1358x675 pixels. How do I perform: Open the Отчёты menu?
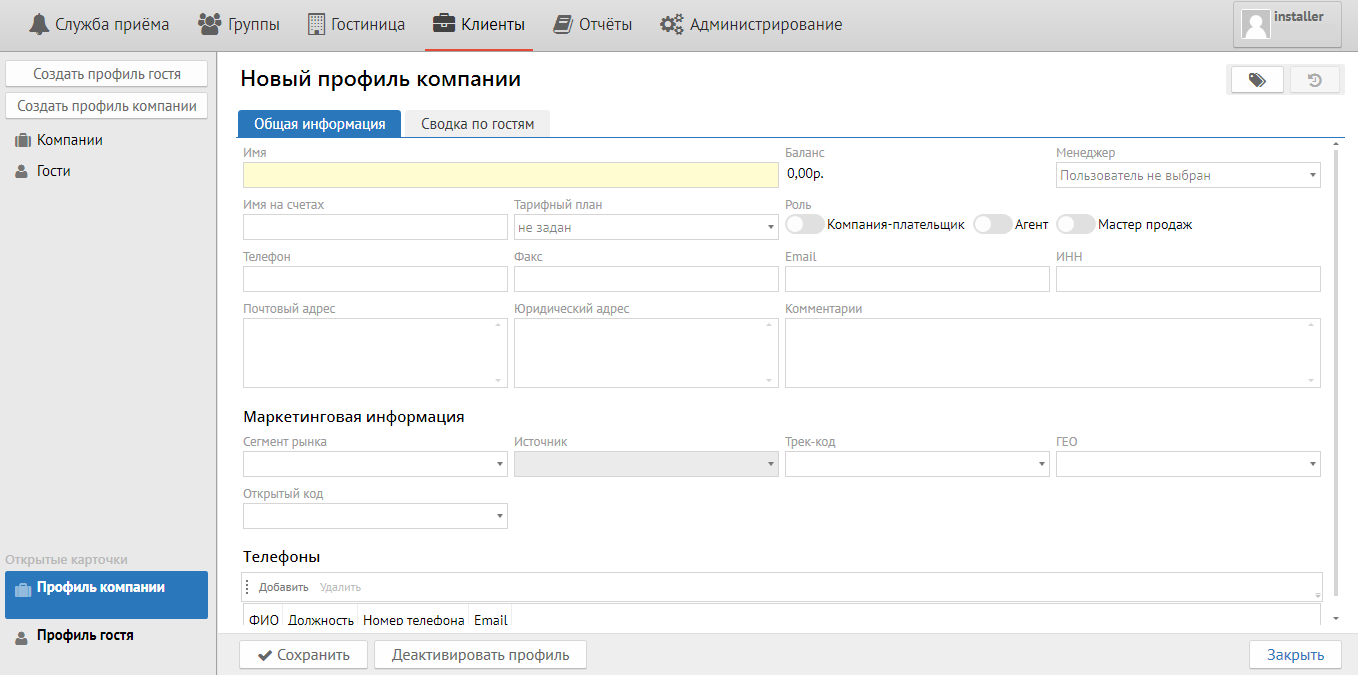click(x=593, y=25)
